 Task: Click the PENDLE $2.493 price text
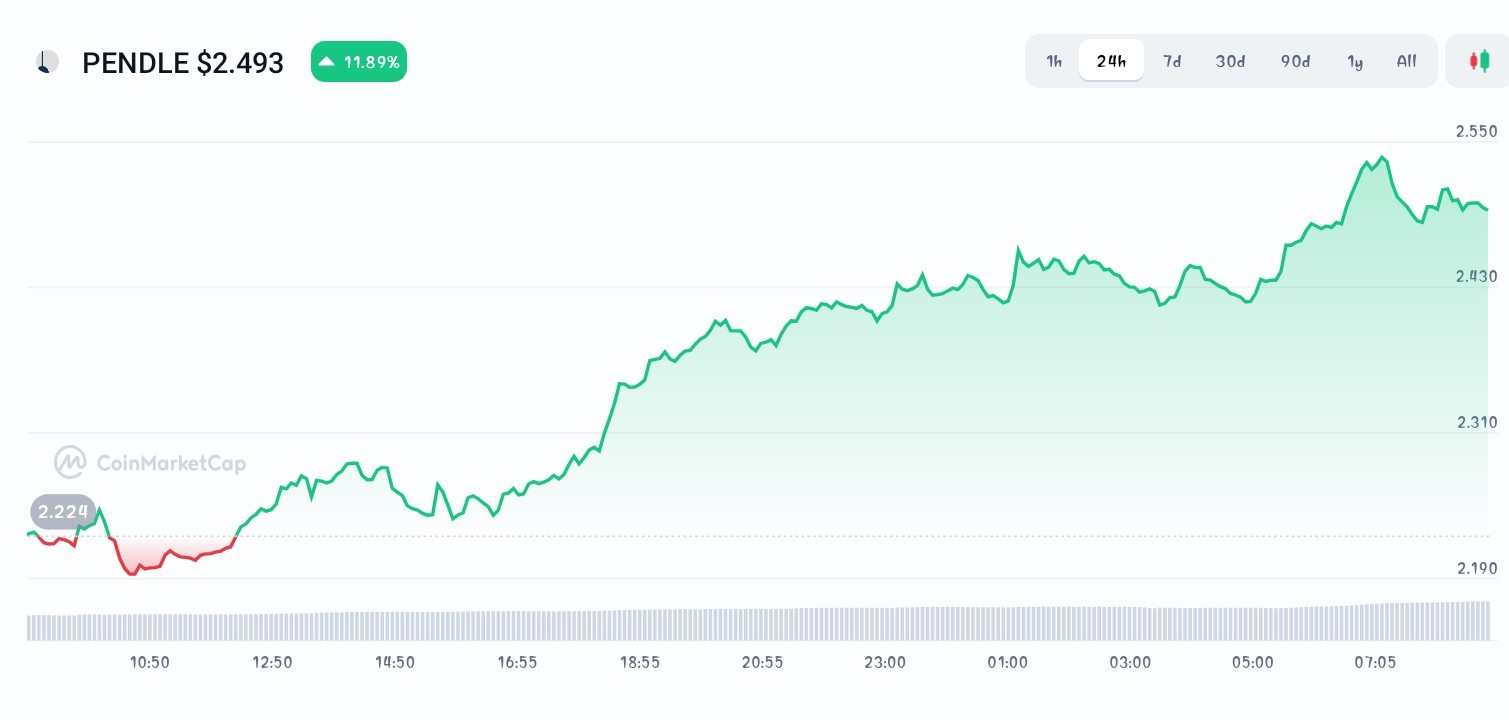183,62
